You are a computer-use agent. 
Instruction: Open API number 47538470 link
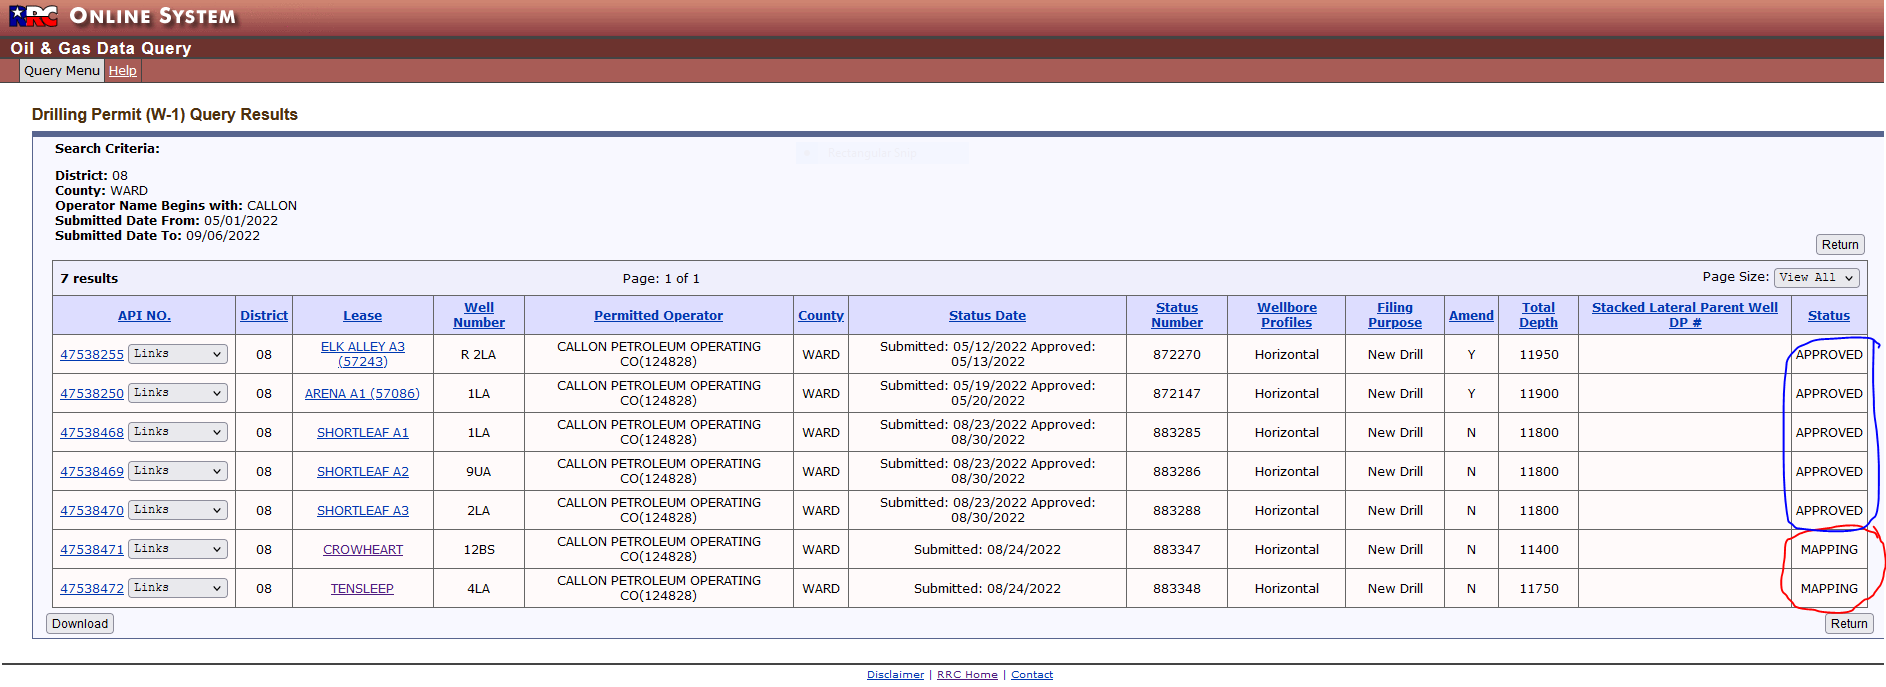click(x=92, y=511)
